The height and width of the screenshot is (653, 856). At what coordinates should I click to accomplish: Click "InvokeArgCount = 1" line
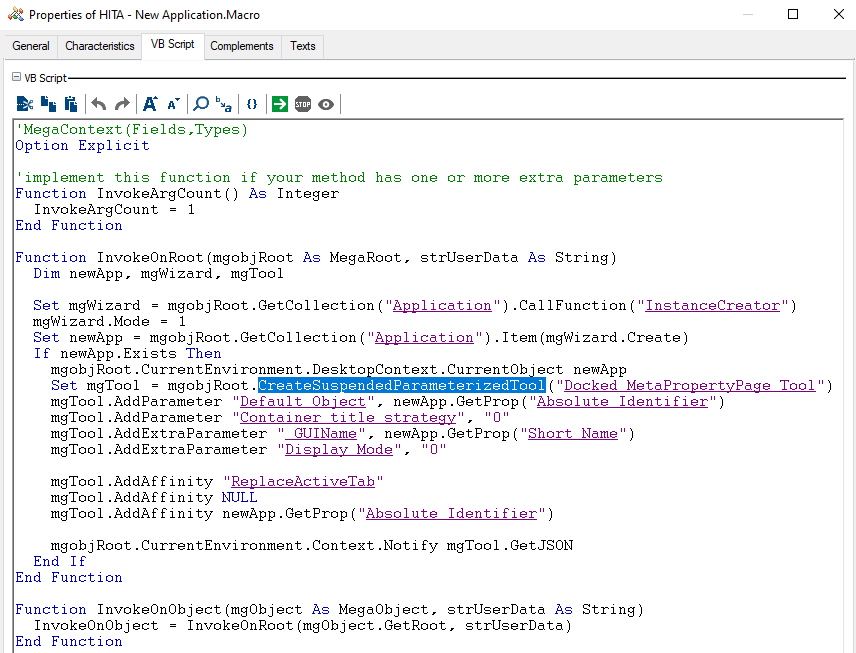[114, 210]
